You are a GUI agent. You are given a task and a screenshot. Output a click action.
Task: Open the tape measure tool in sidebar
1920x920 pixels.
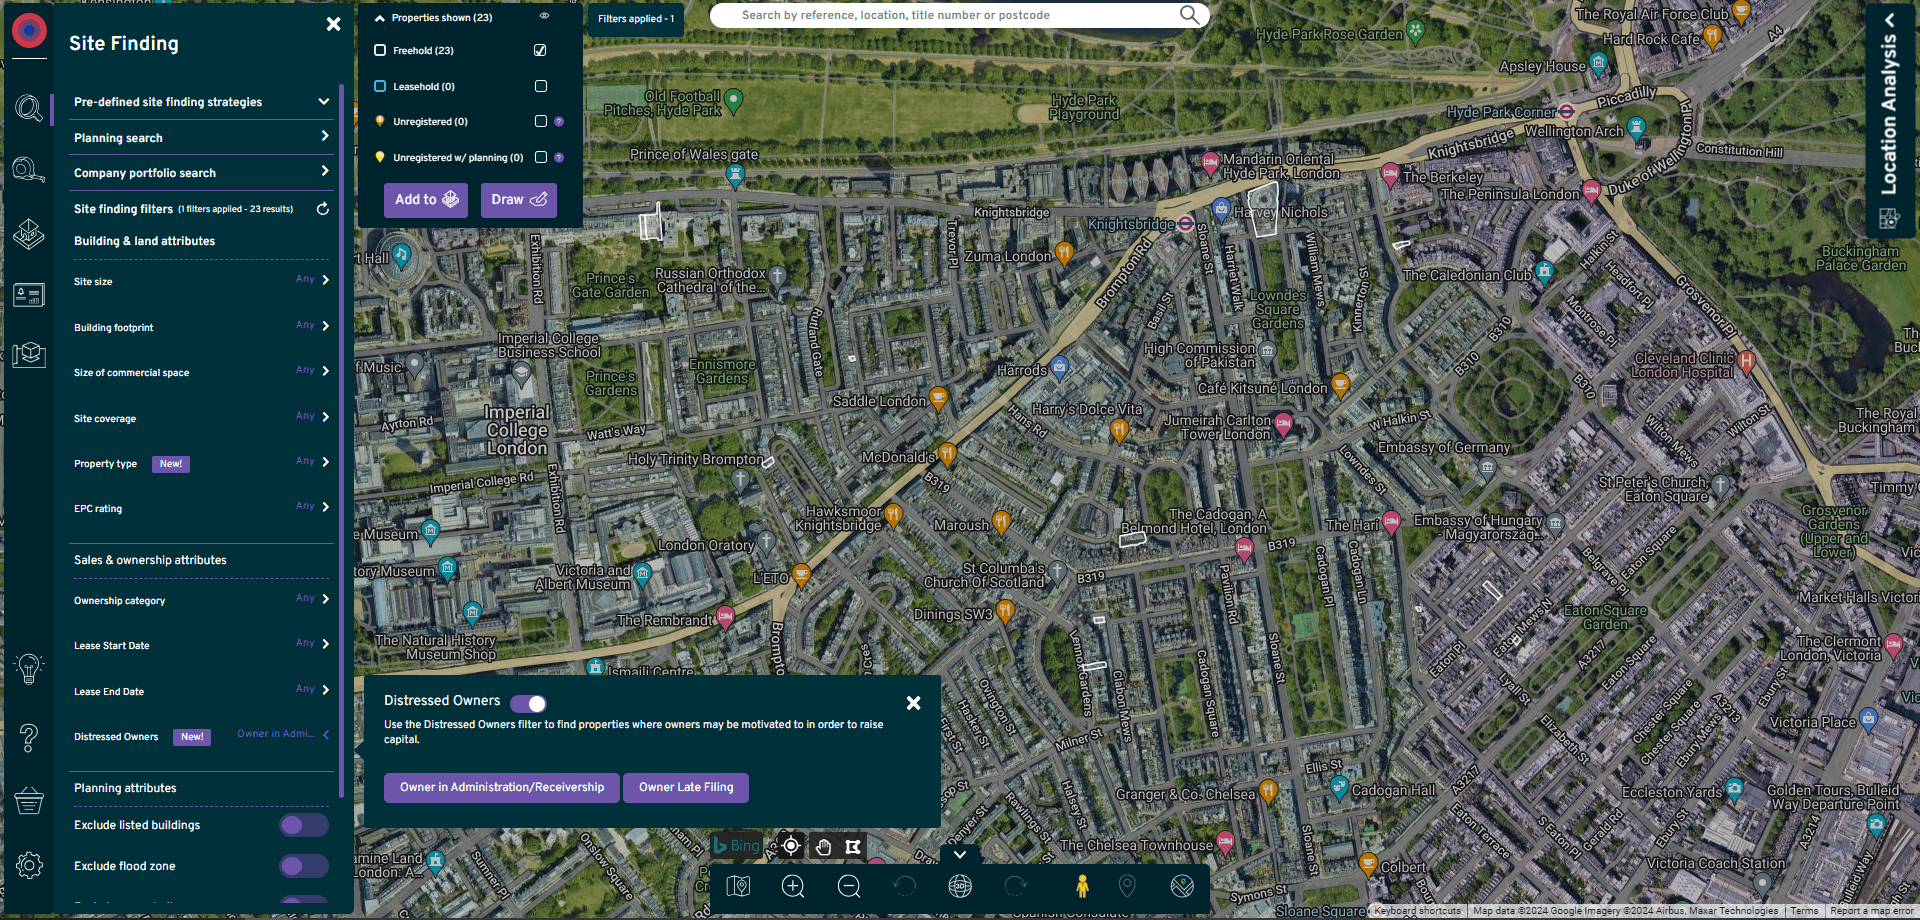[29, 170]
